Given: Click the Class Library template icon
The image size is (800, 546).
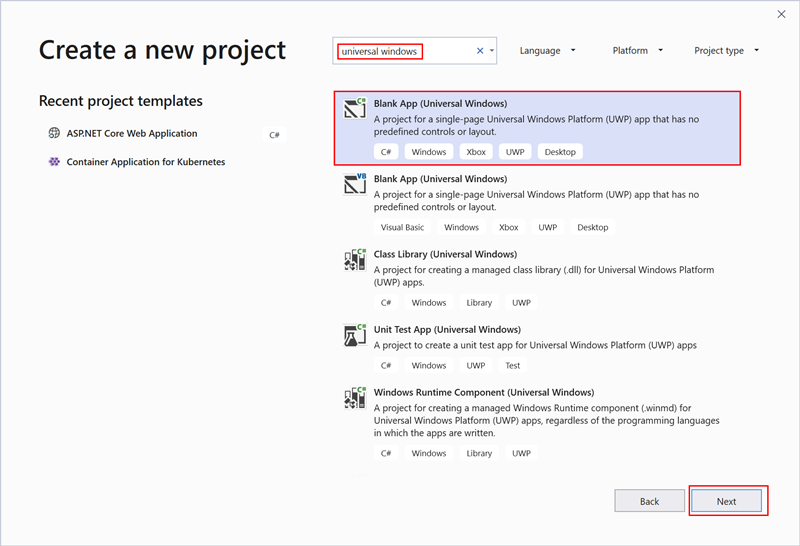Looking at the screenshot, I should point(354,261).
